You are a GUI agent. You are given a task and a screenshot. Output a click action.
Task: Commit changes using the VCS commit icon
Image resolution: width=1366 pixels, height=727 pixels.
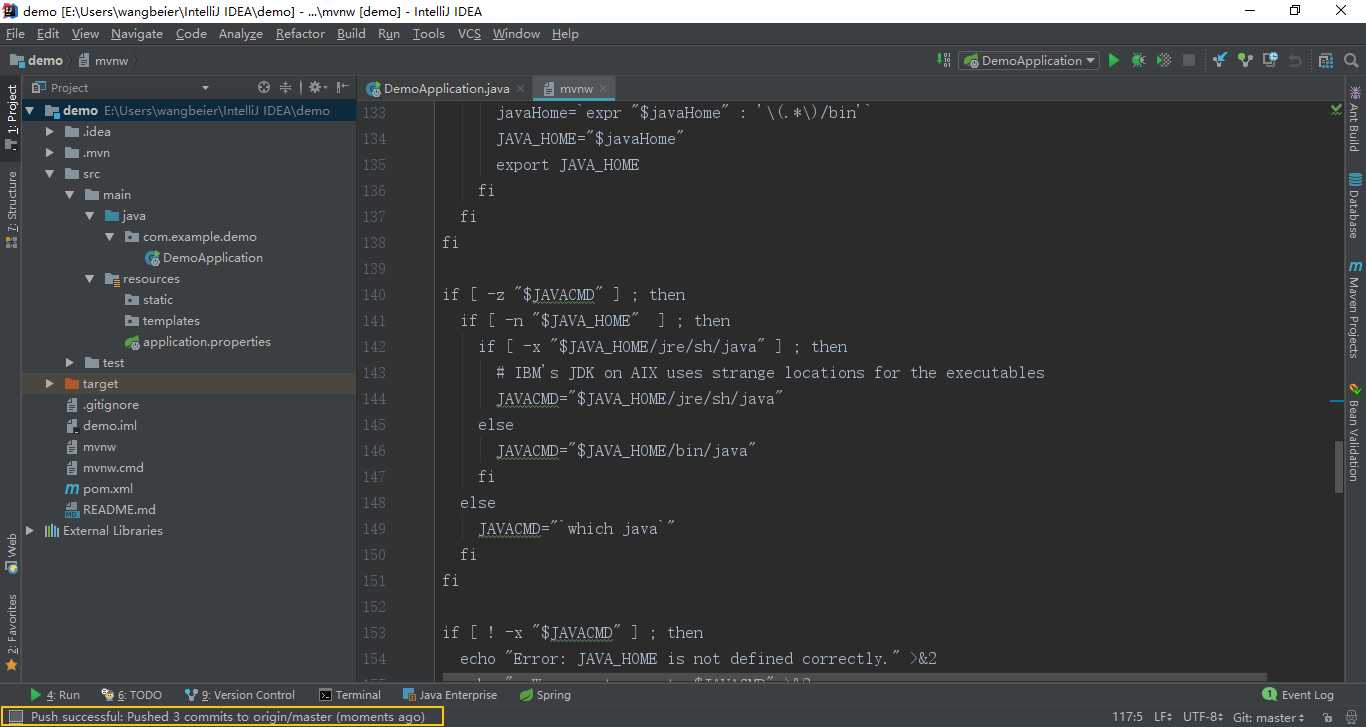tap(1245, 61)
